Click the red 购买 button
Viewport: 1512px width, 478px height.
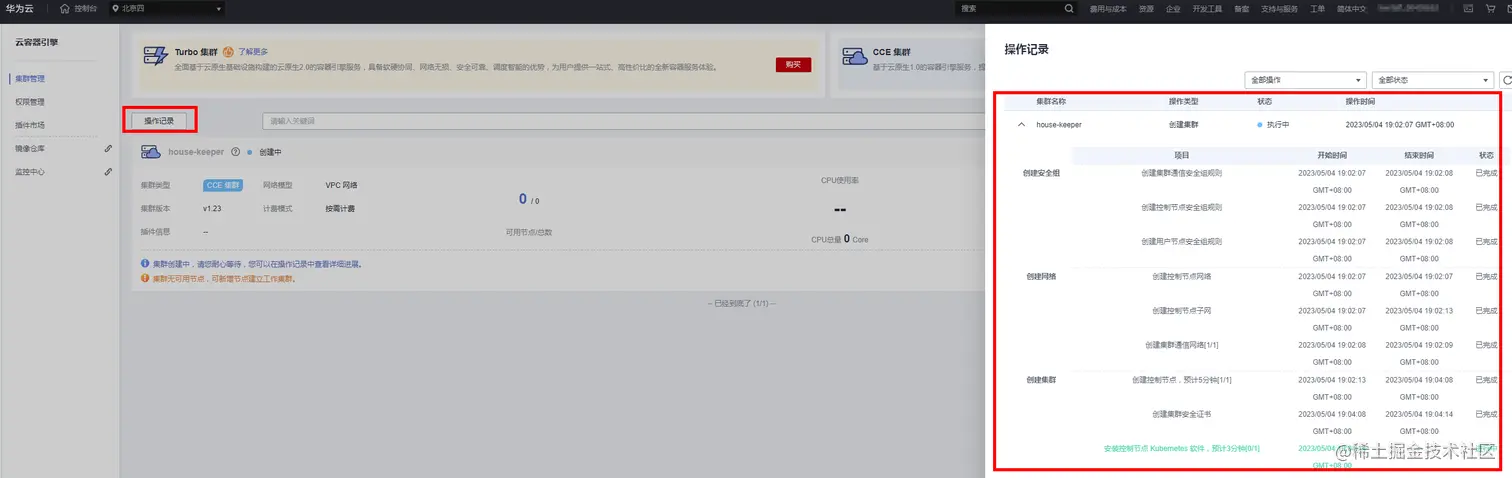point(793,64)
